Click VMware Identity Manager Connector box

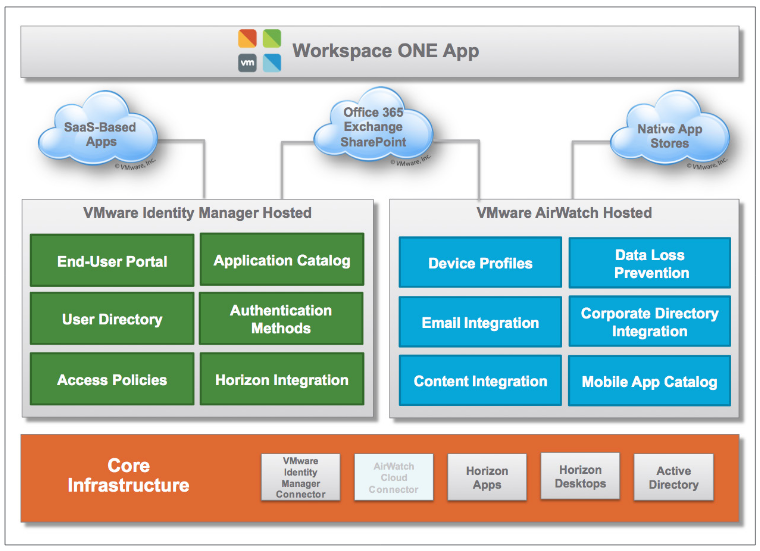301,477
